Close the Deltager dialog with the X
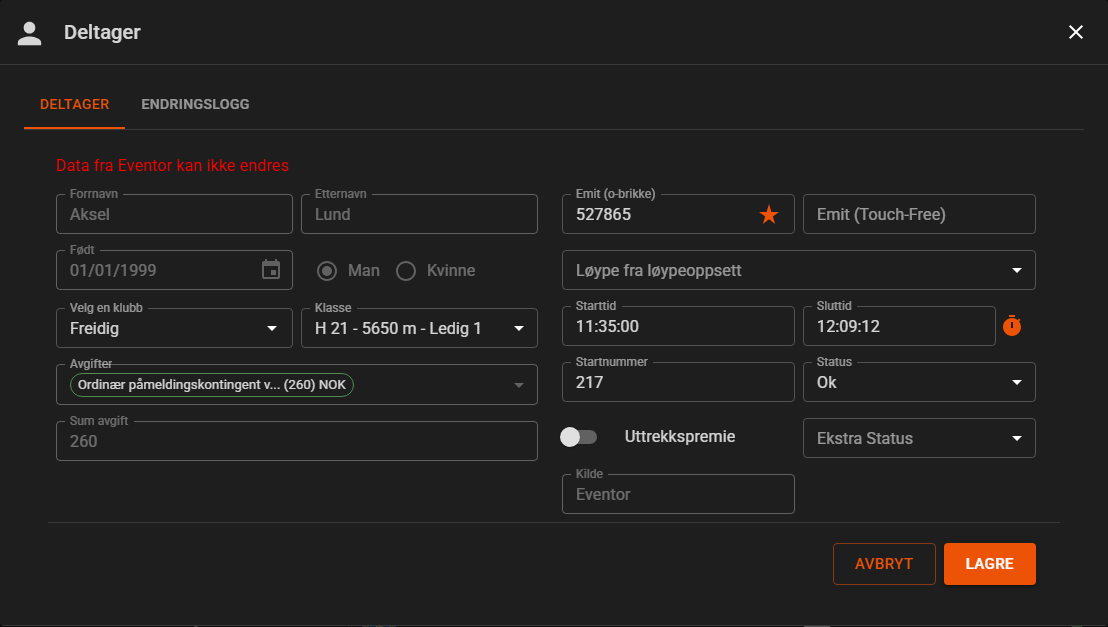The image size is (1108, 627). coord(1075,32)
